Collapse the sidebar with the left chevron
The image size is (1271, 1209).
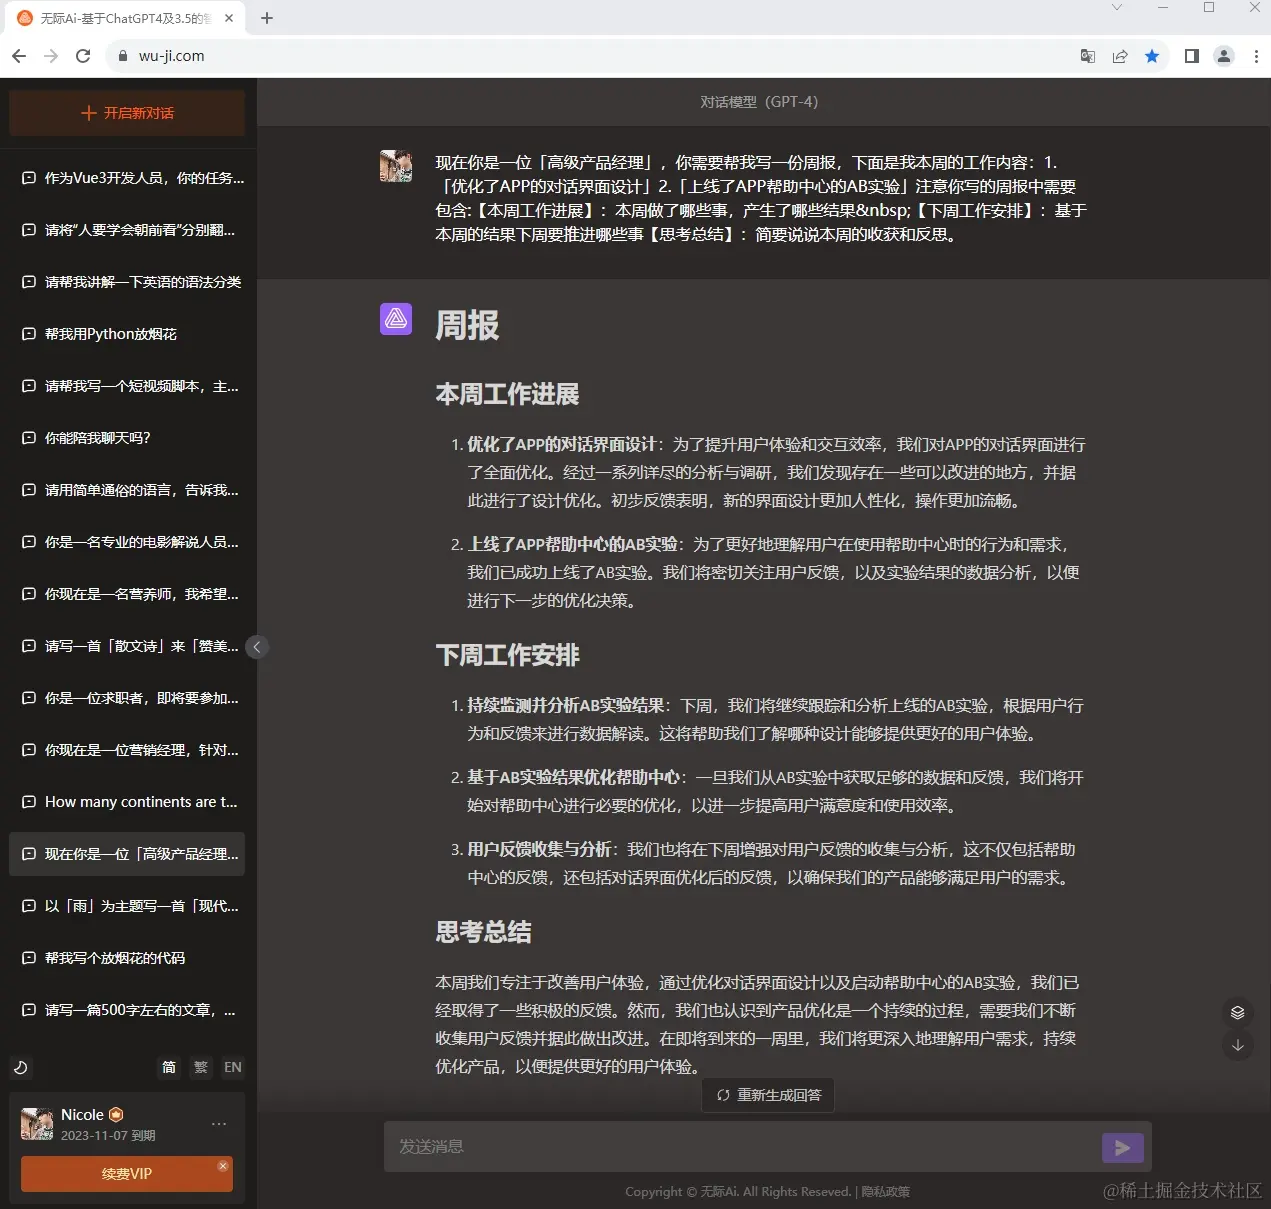258,647
